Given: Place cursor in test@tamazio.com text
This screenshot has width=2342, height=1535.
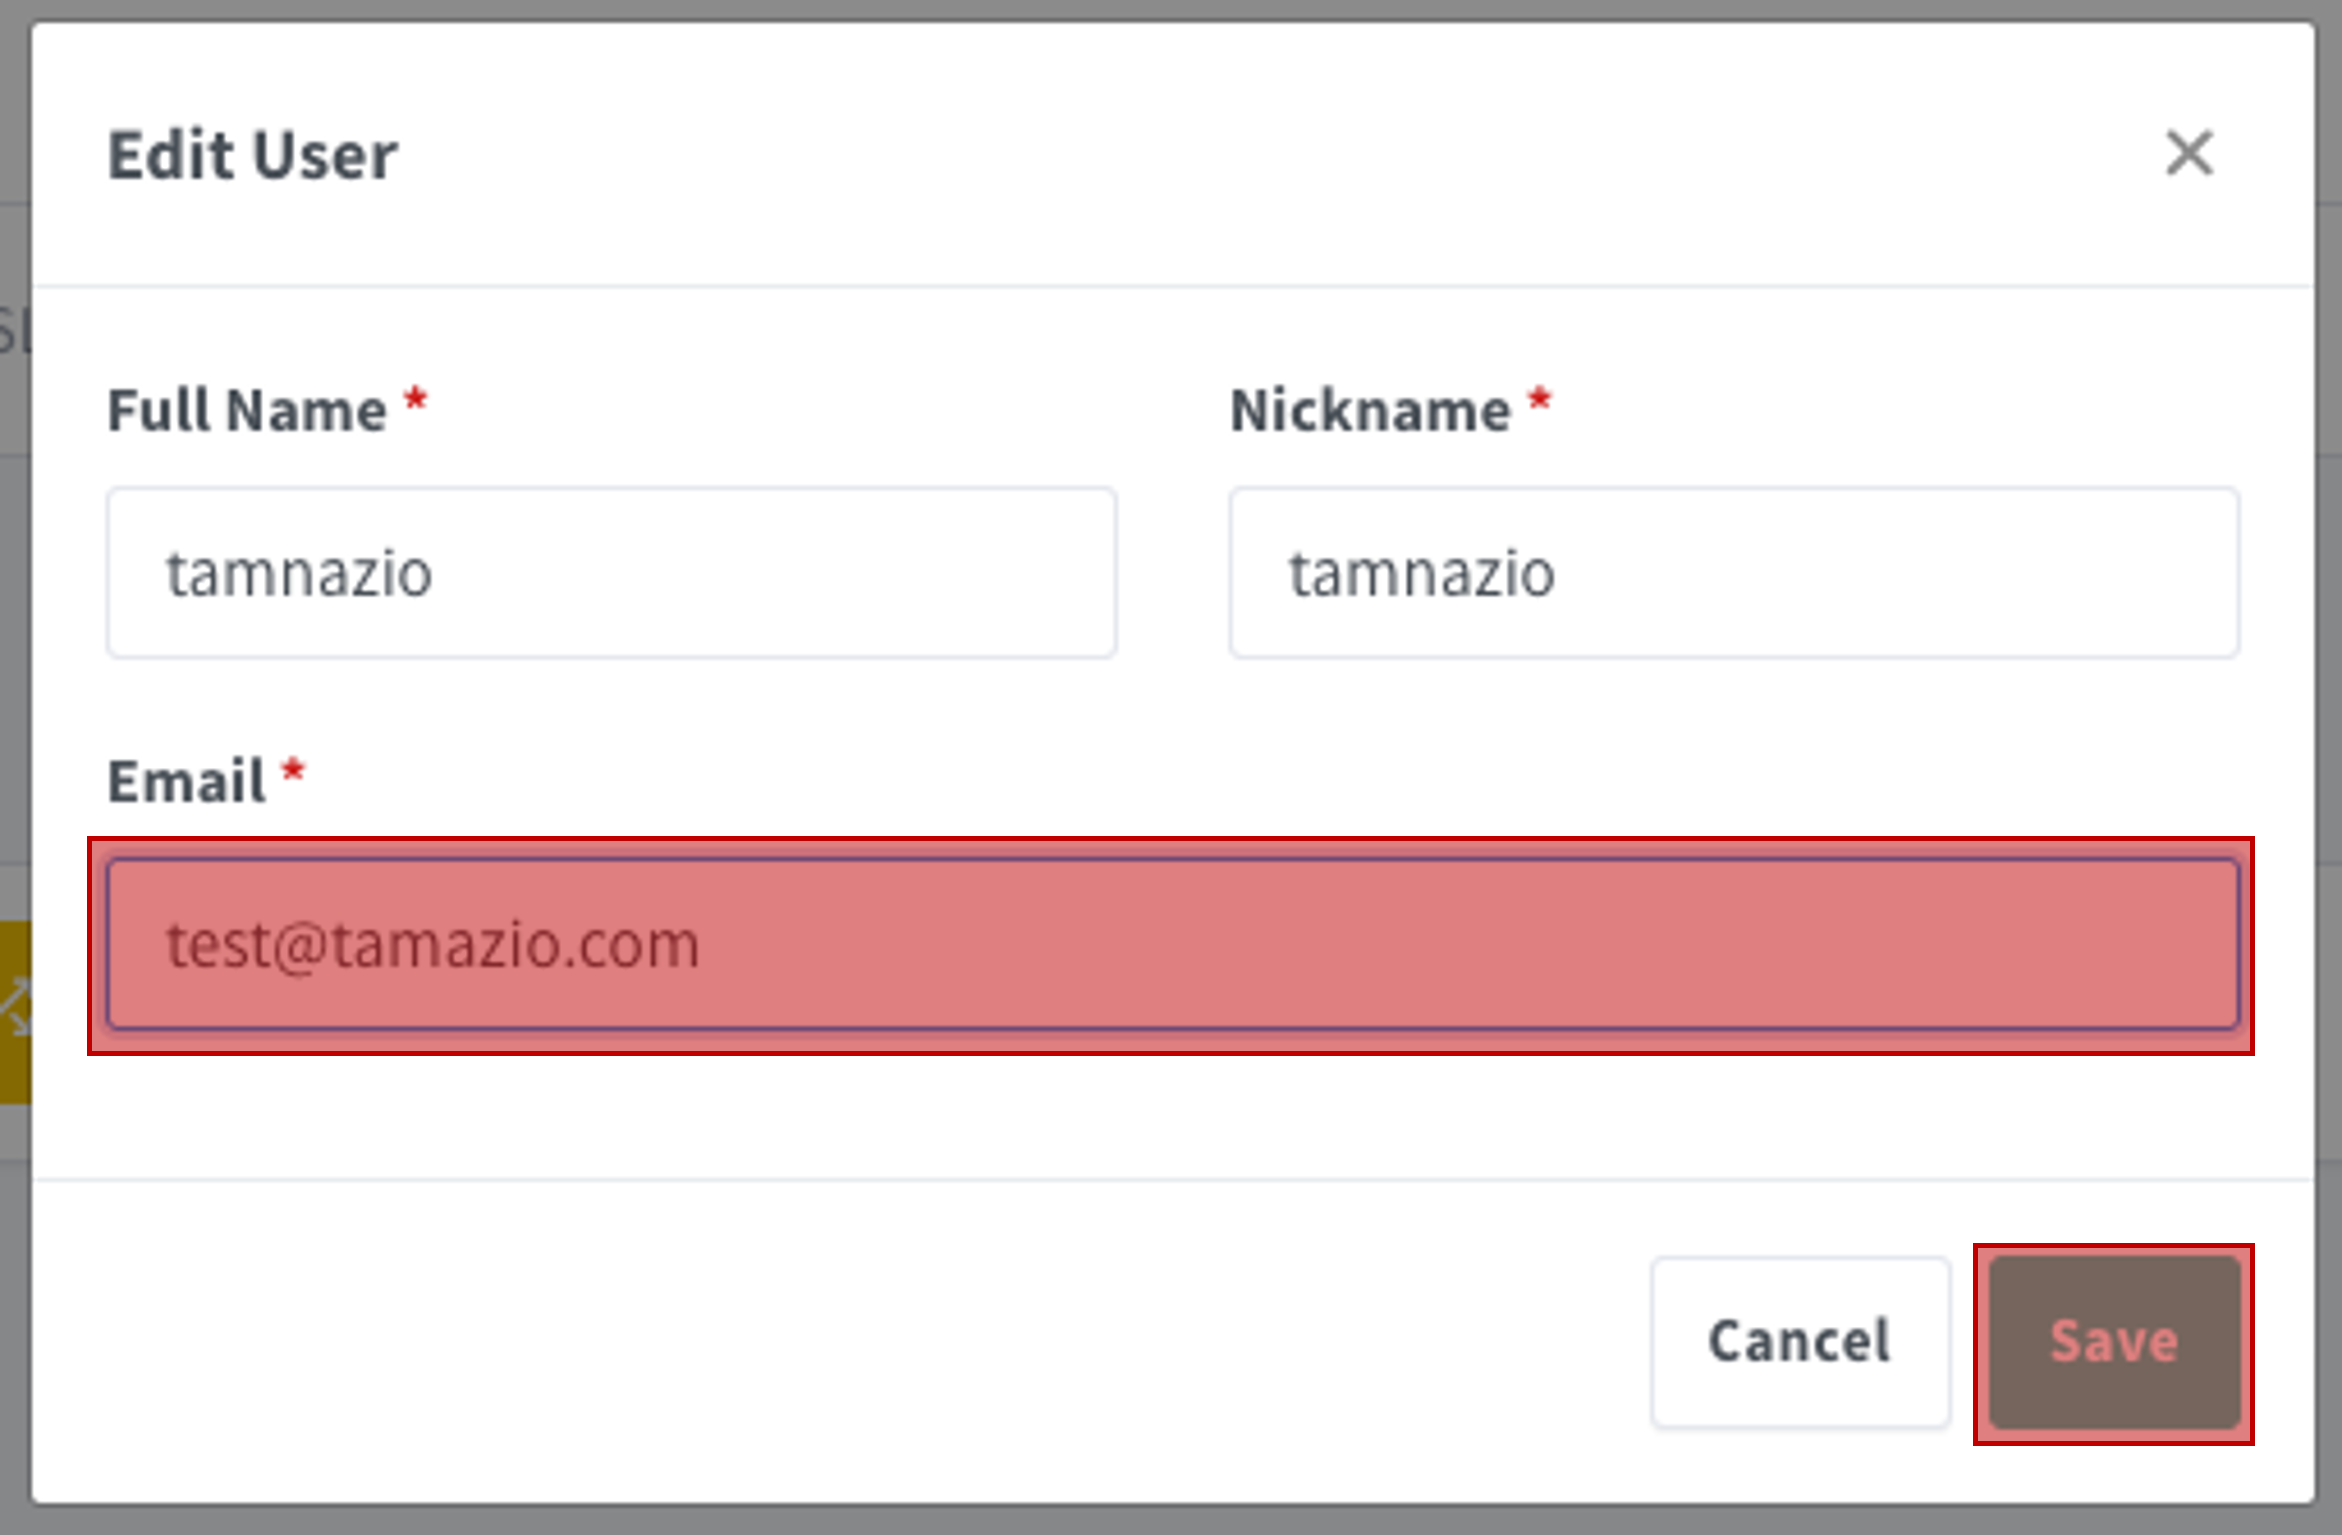Looking at the screenshot, I should 433,946.
